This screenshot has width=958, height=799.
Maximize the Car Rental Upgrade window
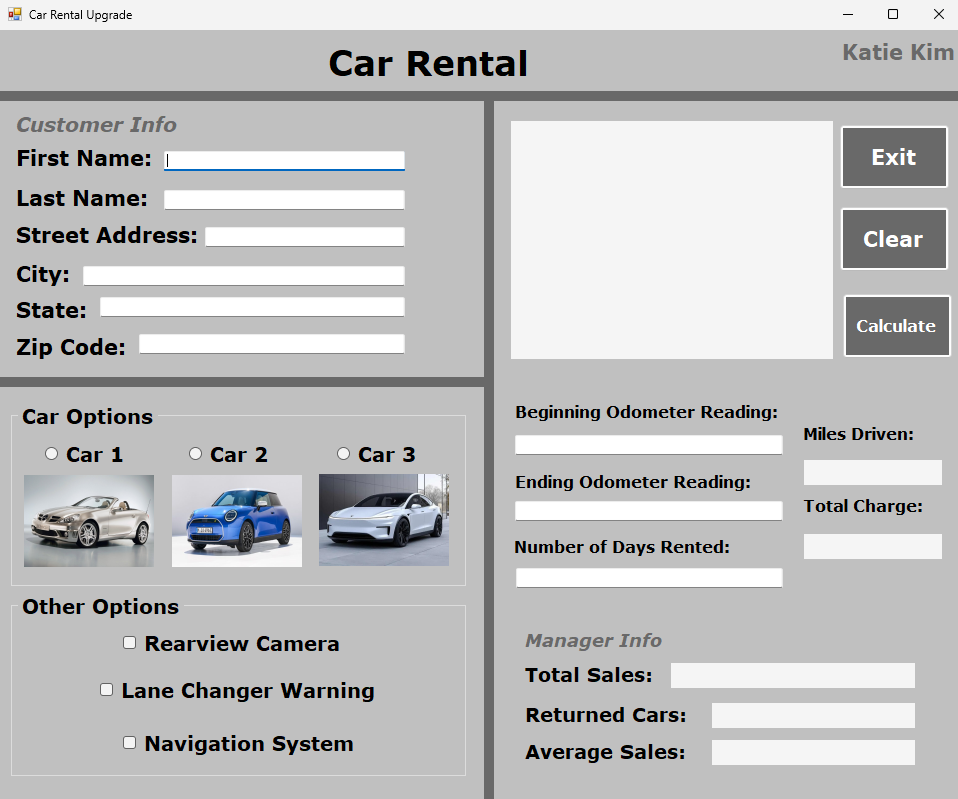(x=893, y=15)
